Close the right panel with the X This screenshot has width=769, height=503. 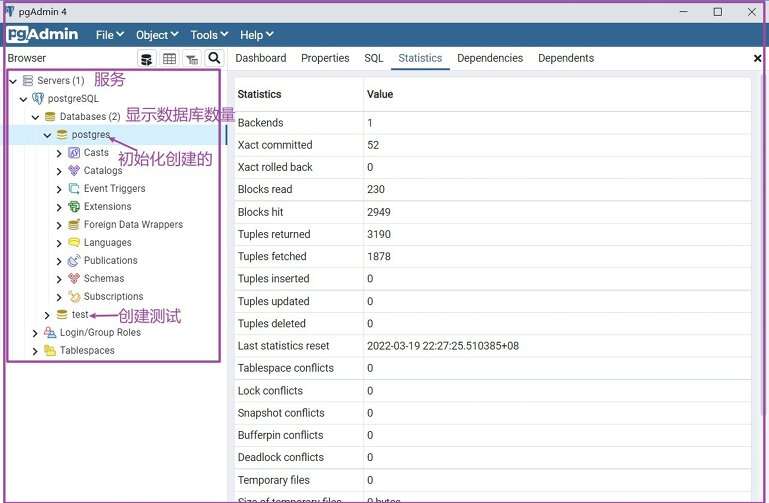click(x=757, y=58)
